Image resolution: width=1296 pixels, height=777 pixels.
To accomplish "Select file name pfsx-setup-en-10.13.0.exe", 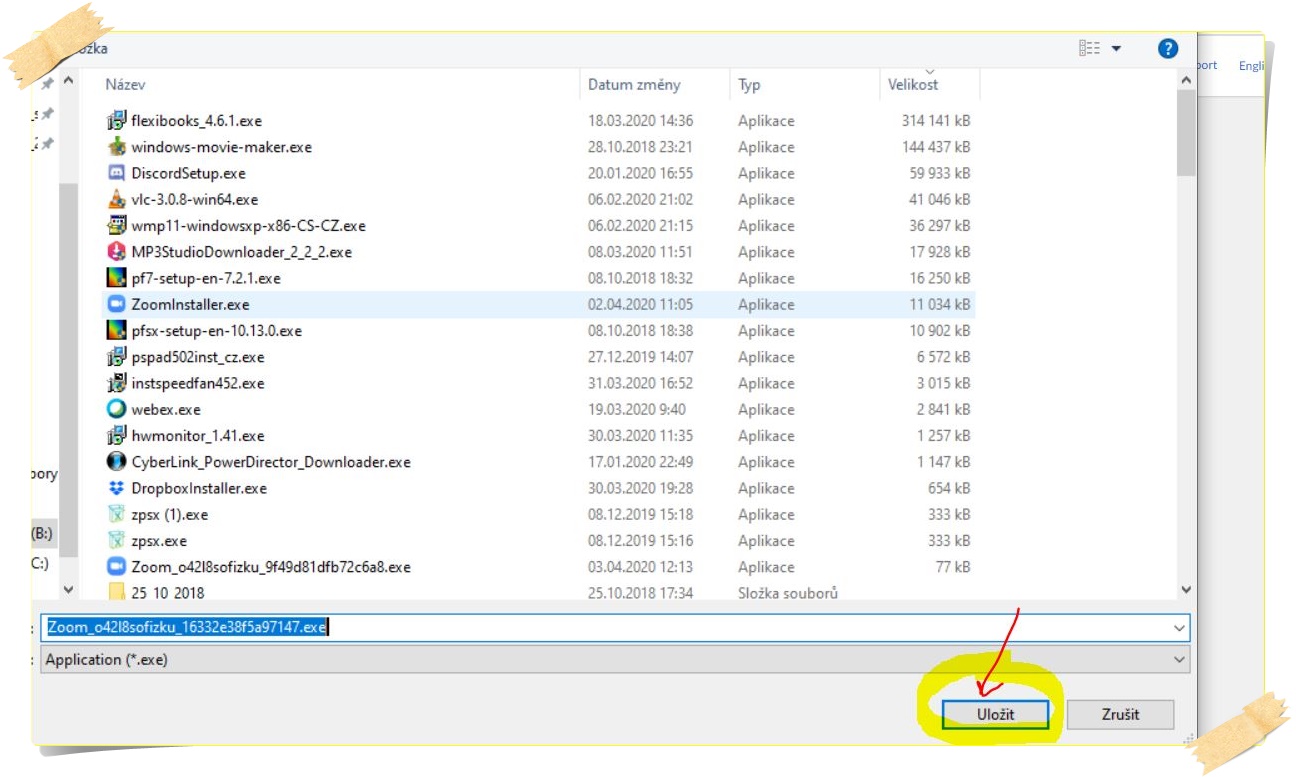I will pos(217,331).
